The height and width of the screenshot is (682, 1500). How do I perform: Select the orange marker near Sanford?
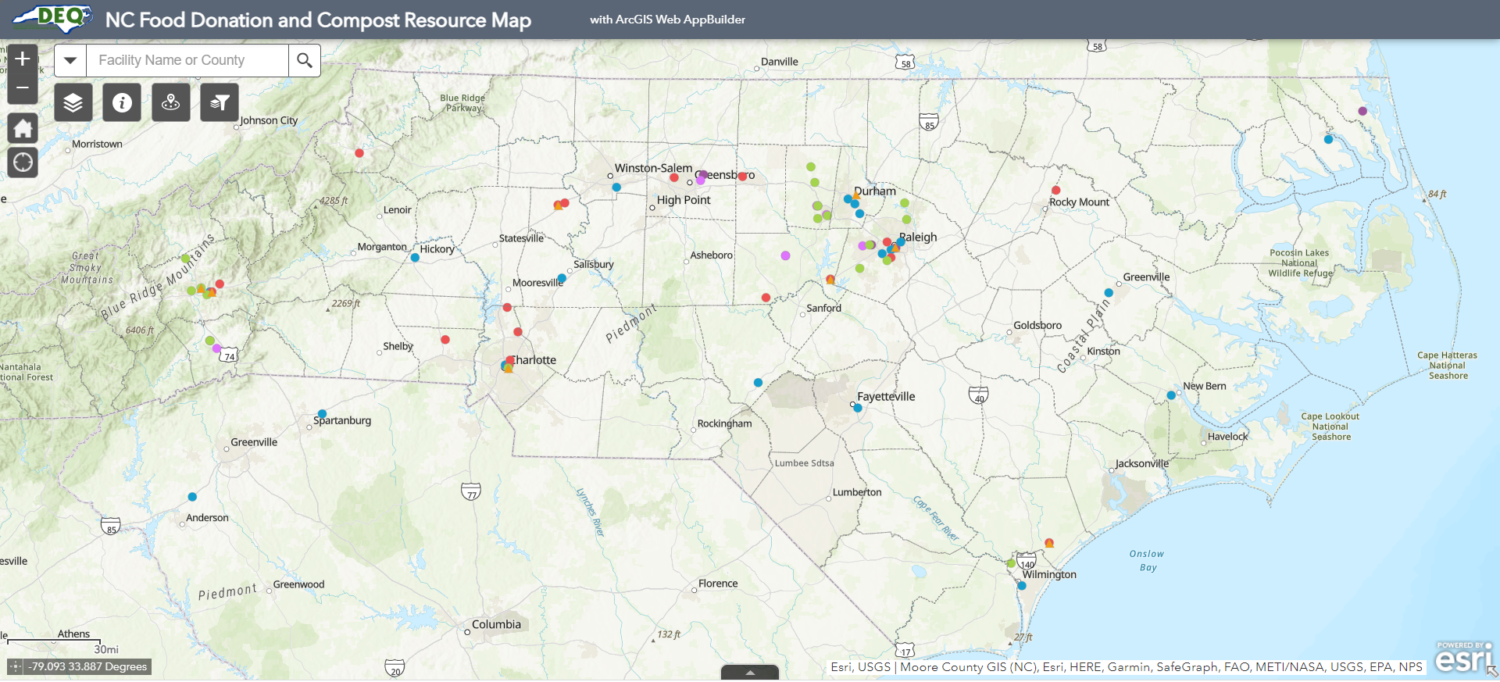(830, 281)
